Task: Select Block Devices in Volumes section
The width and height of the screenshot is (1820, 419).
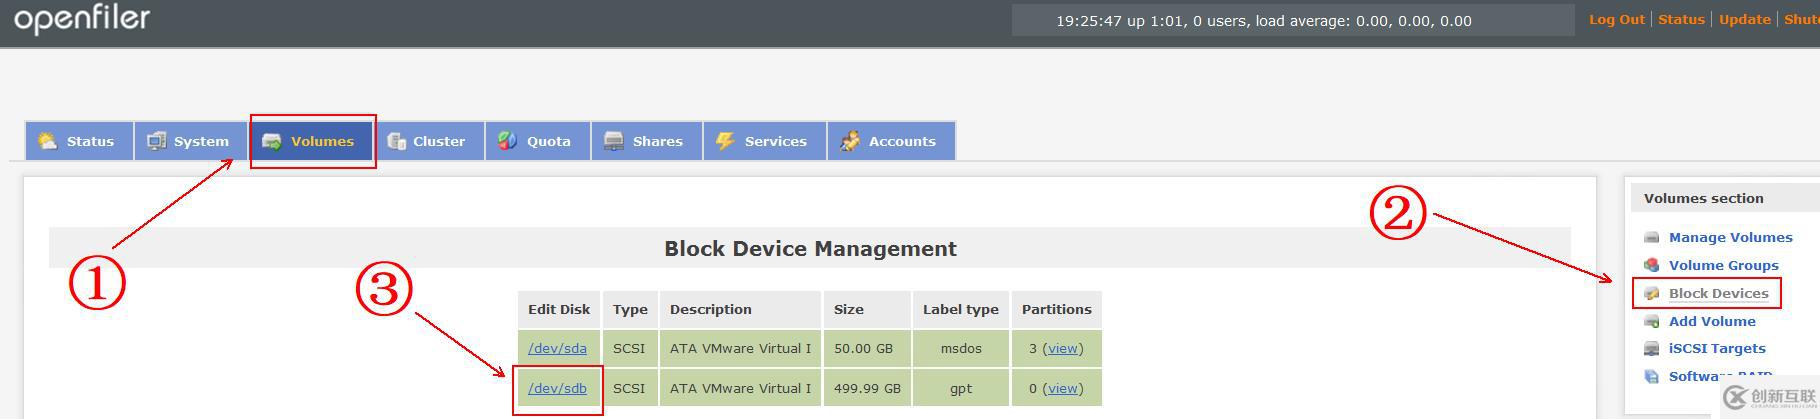Action: point(1718,293)
